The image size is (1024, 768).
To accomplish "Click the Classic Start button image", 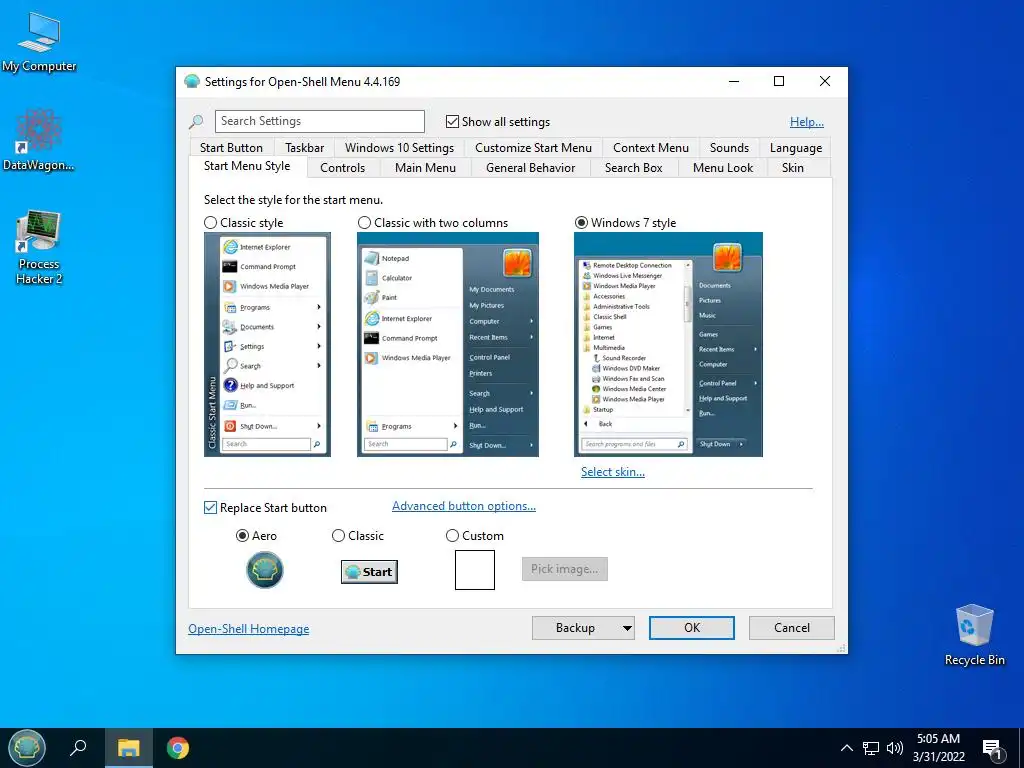I will pyautogui.click(x=369, y=571).
